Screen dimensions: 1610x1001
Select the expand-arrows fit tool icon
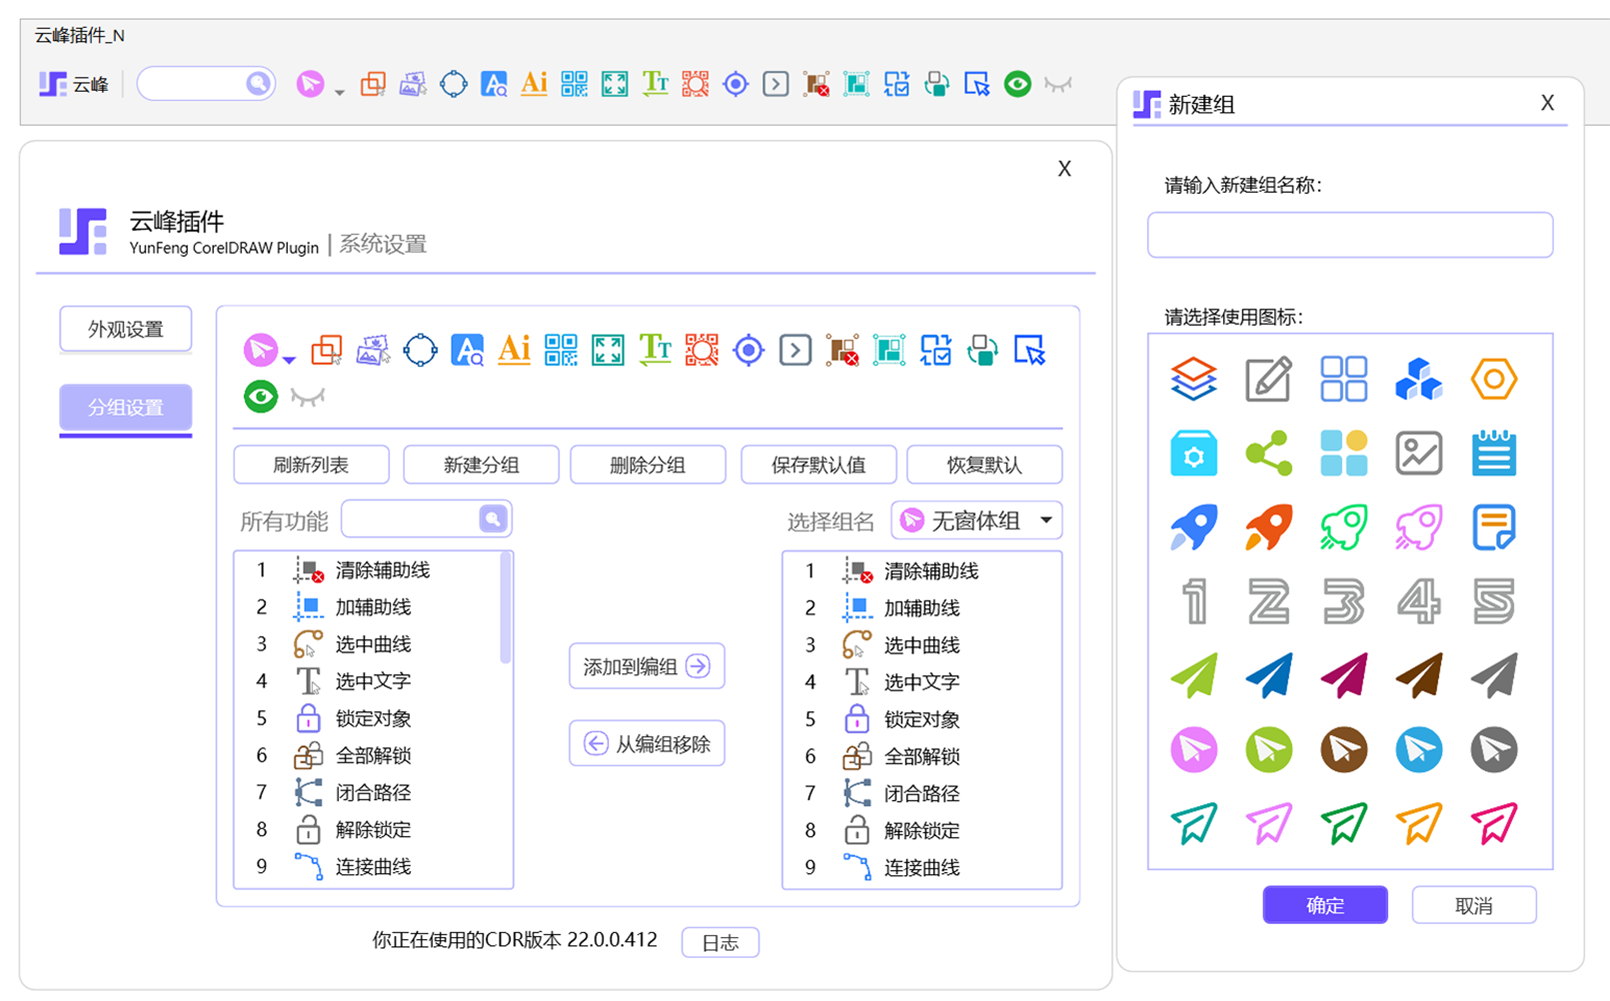click(607, 350)
